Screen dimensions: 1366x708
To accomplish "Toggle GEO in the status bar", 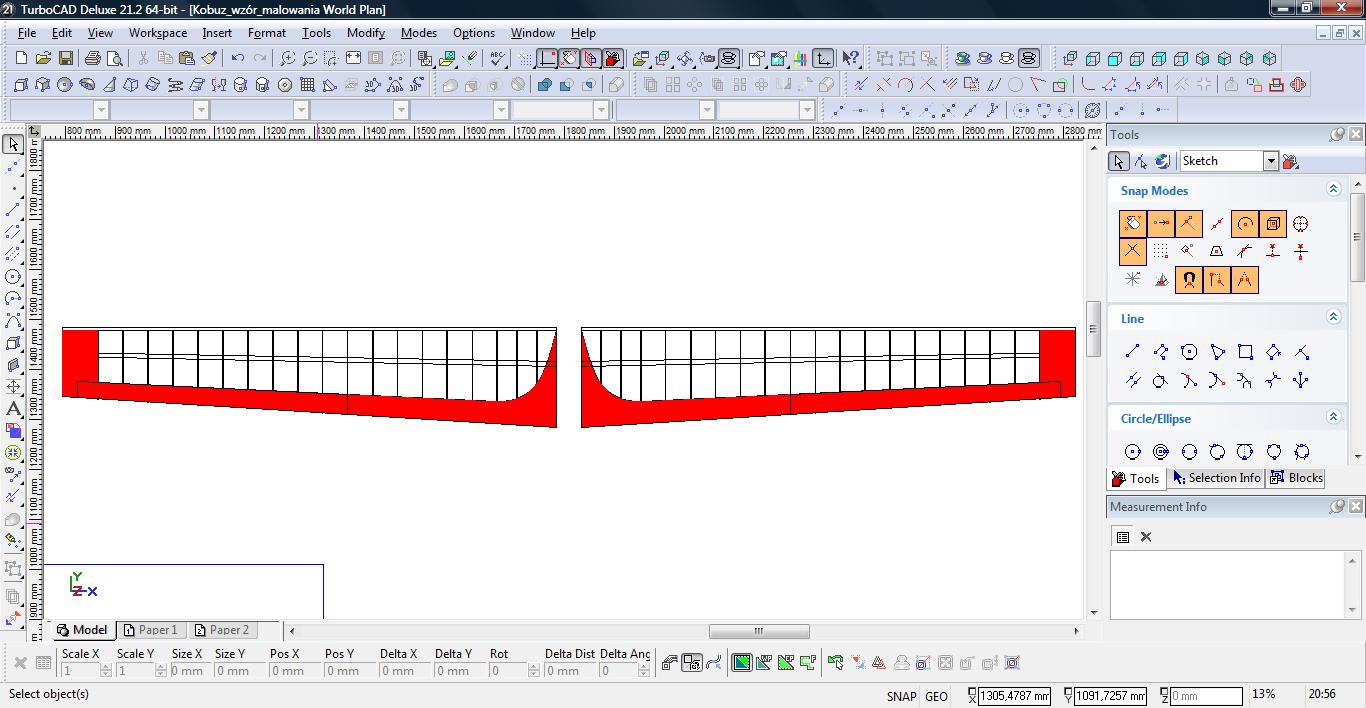I will pos(936,696).
